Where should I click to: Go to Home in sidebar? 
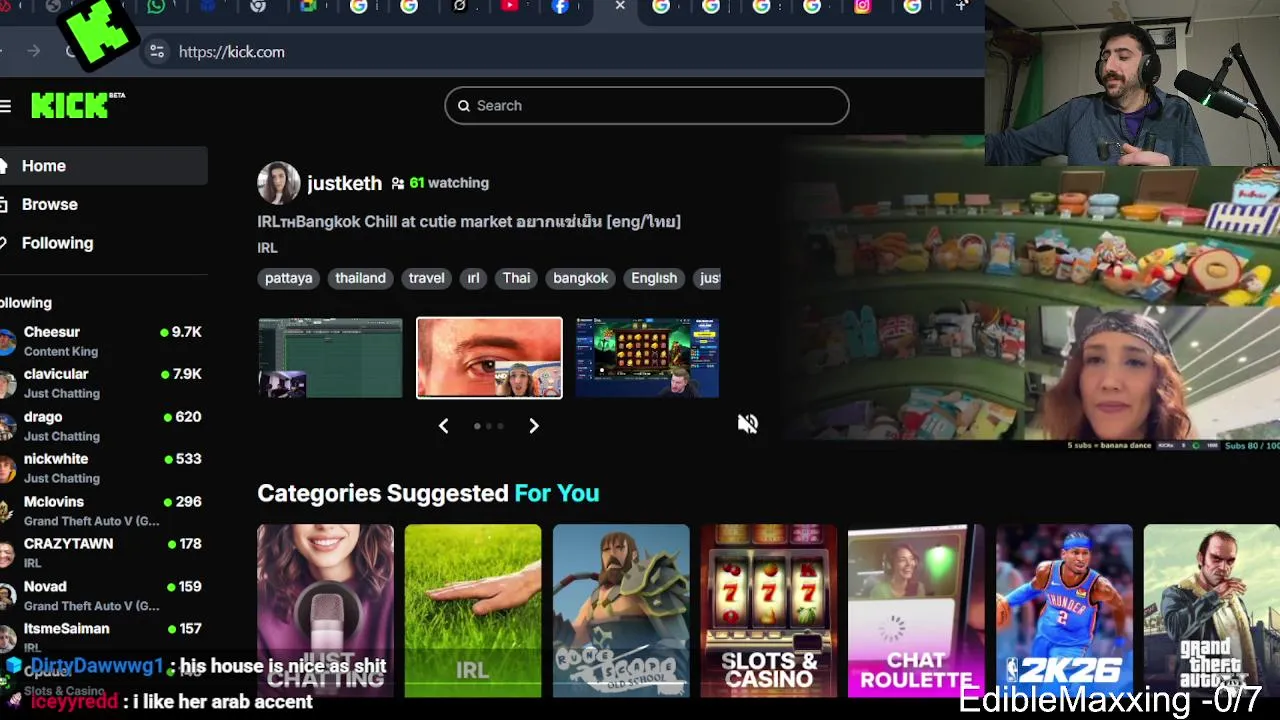[x=104, y=166]
